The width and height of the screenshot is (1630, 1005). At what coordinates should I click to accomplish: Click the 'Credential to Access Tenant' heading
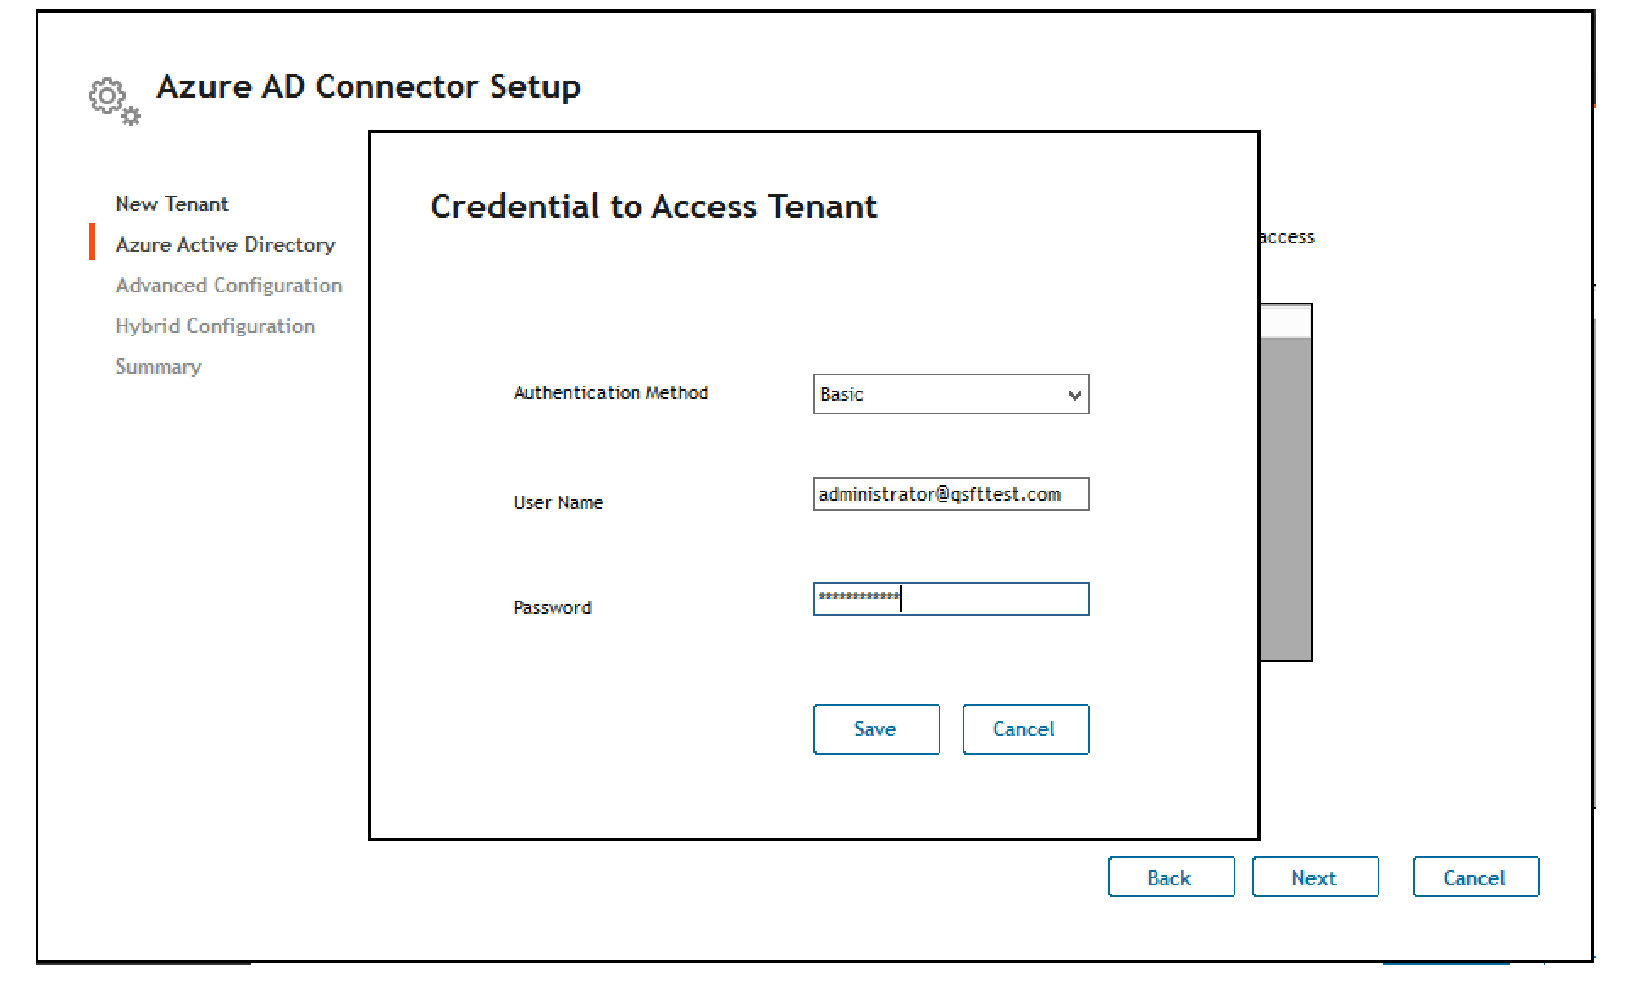(x=654, y=206)
